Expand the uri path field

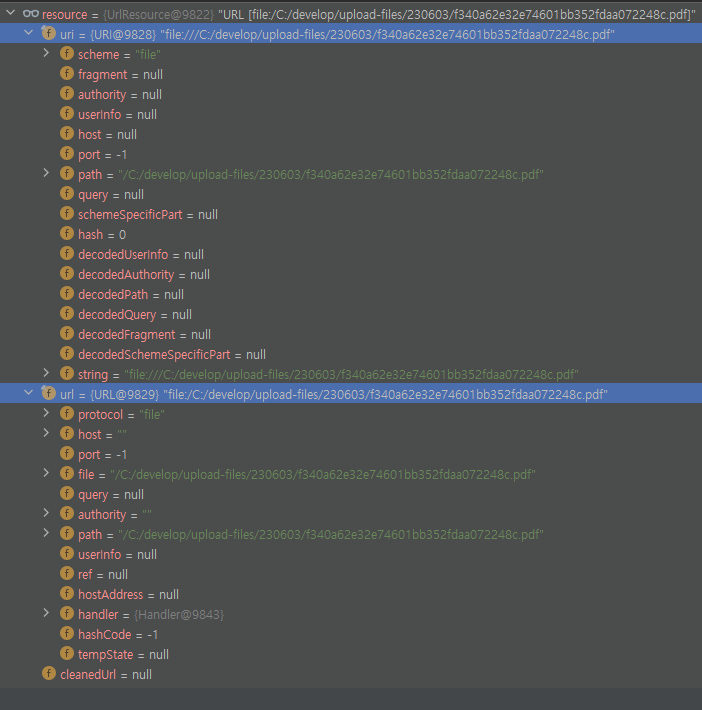point(46,173)
